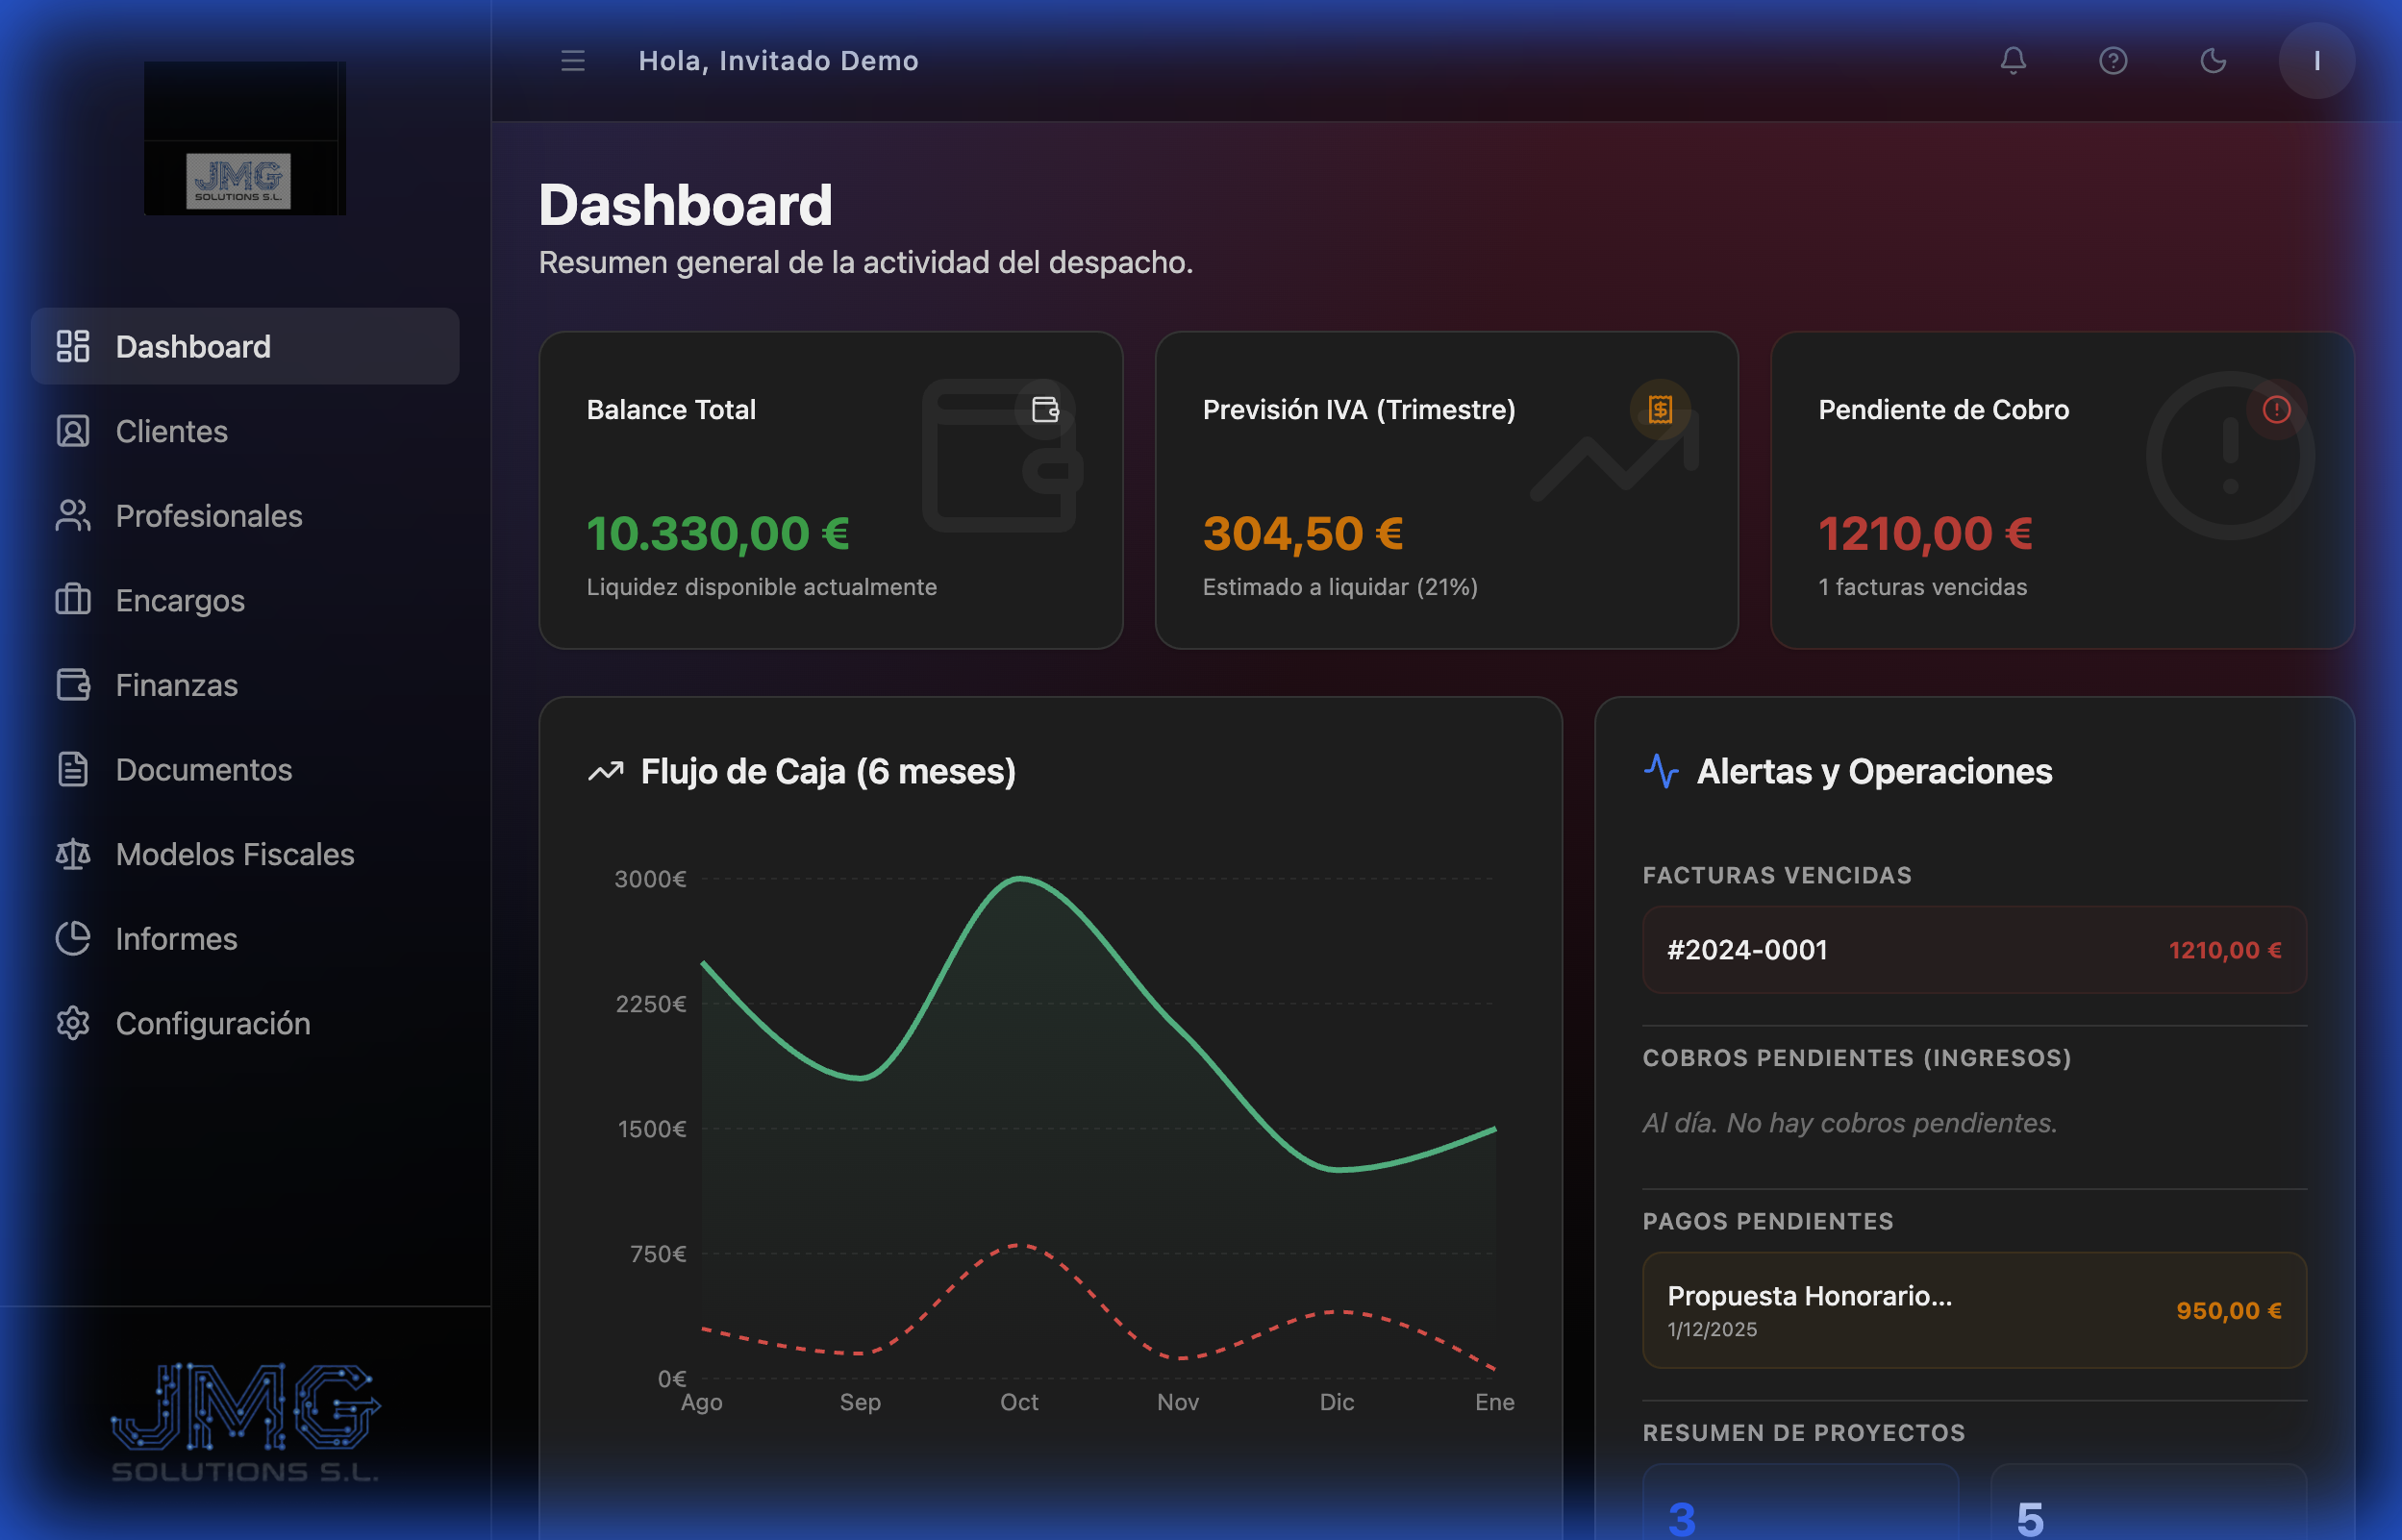Click the Profesionales people icon
This screenshot has width=2402, height=1540.
[73, 516]
